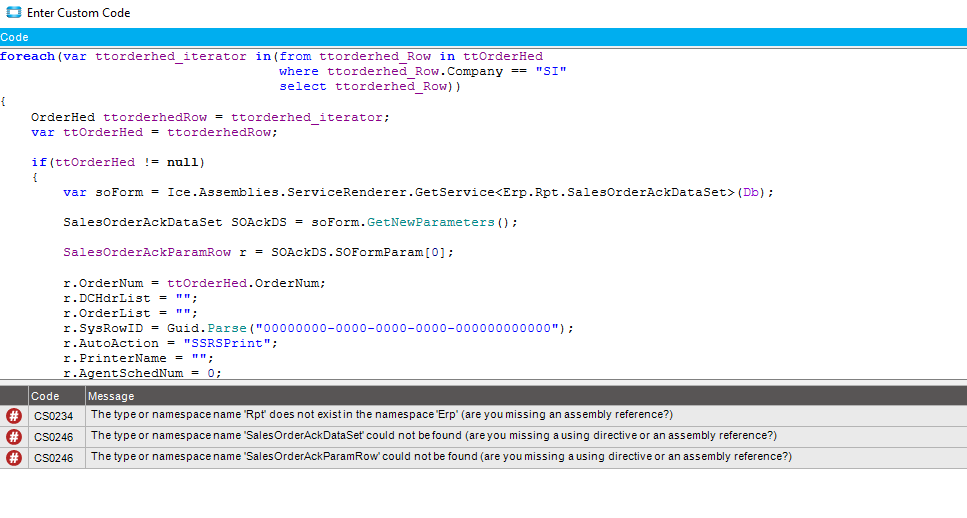The width and height of the screenshot is (967, 518).
Task: Click the line 'var ttOrderHed = ttorderhedRow;'
Action: 155,133
